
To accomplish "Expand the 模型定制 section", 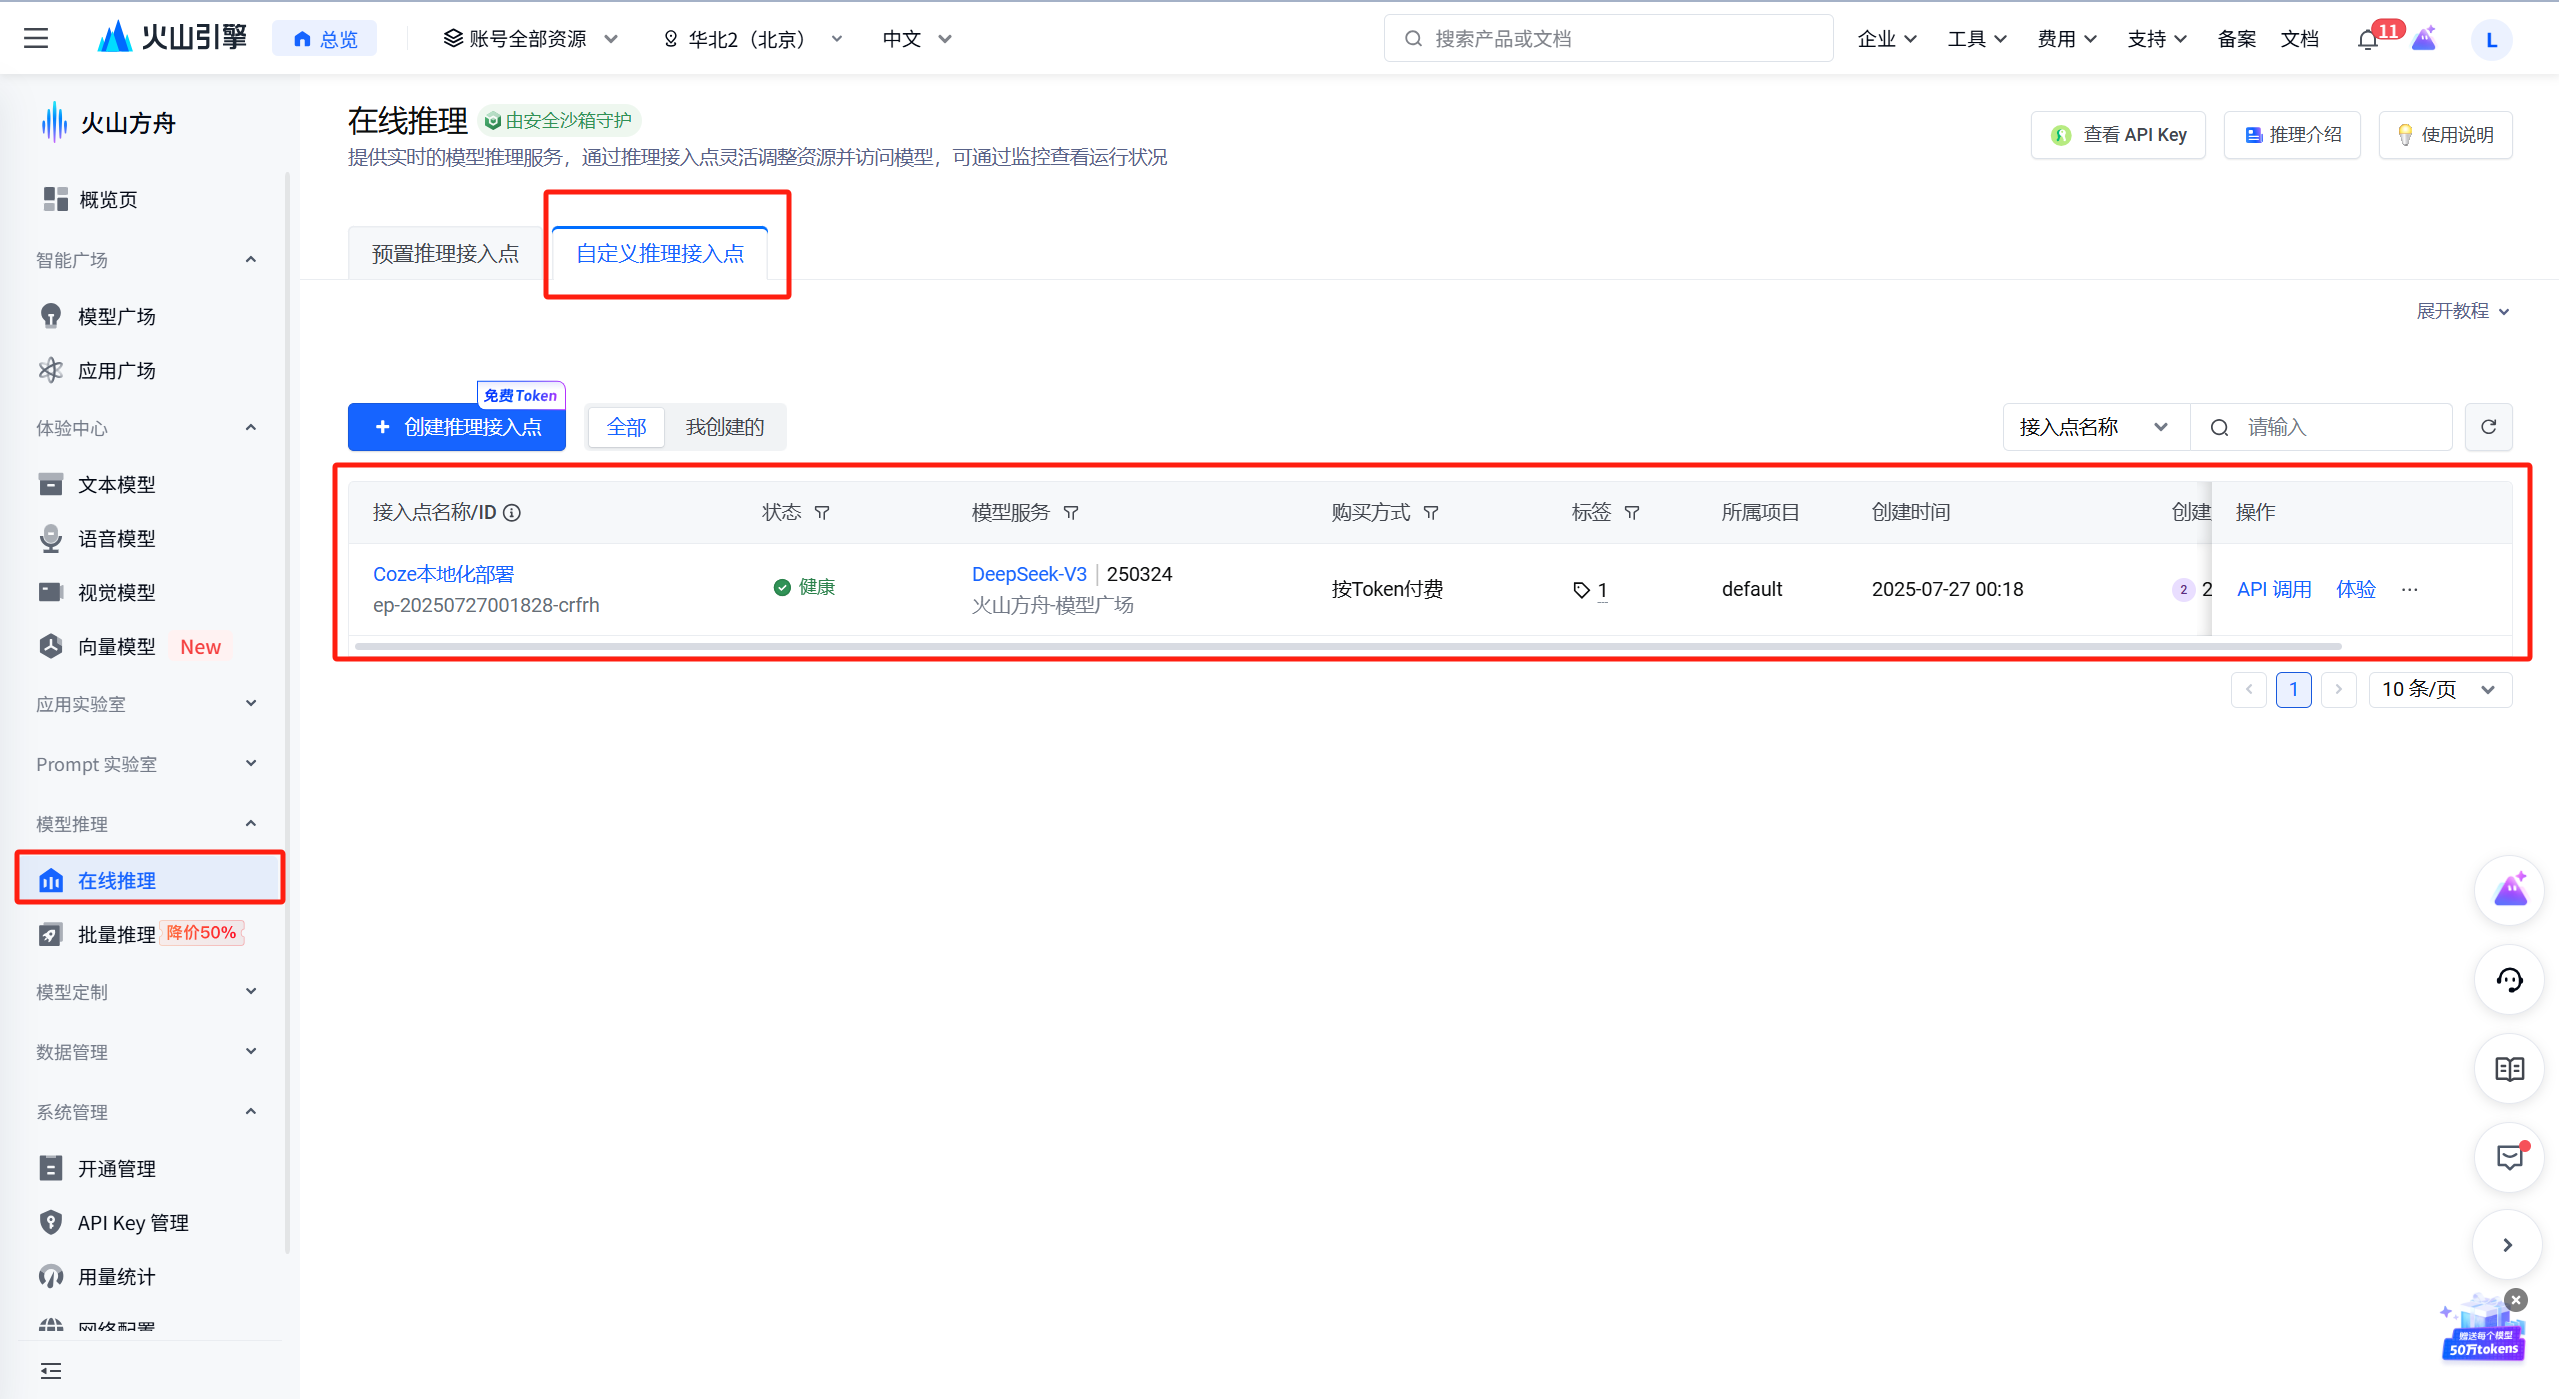I will (251, 992).
